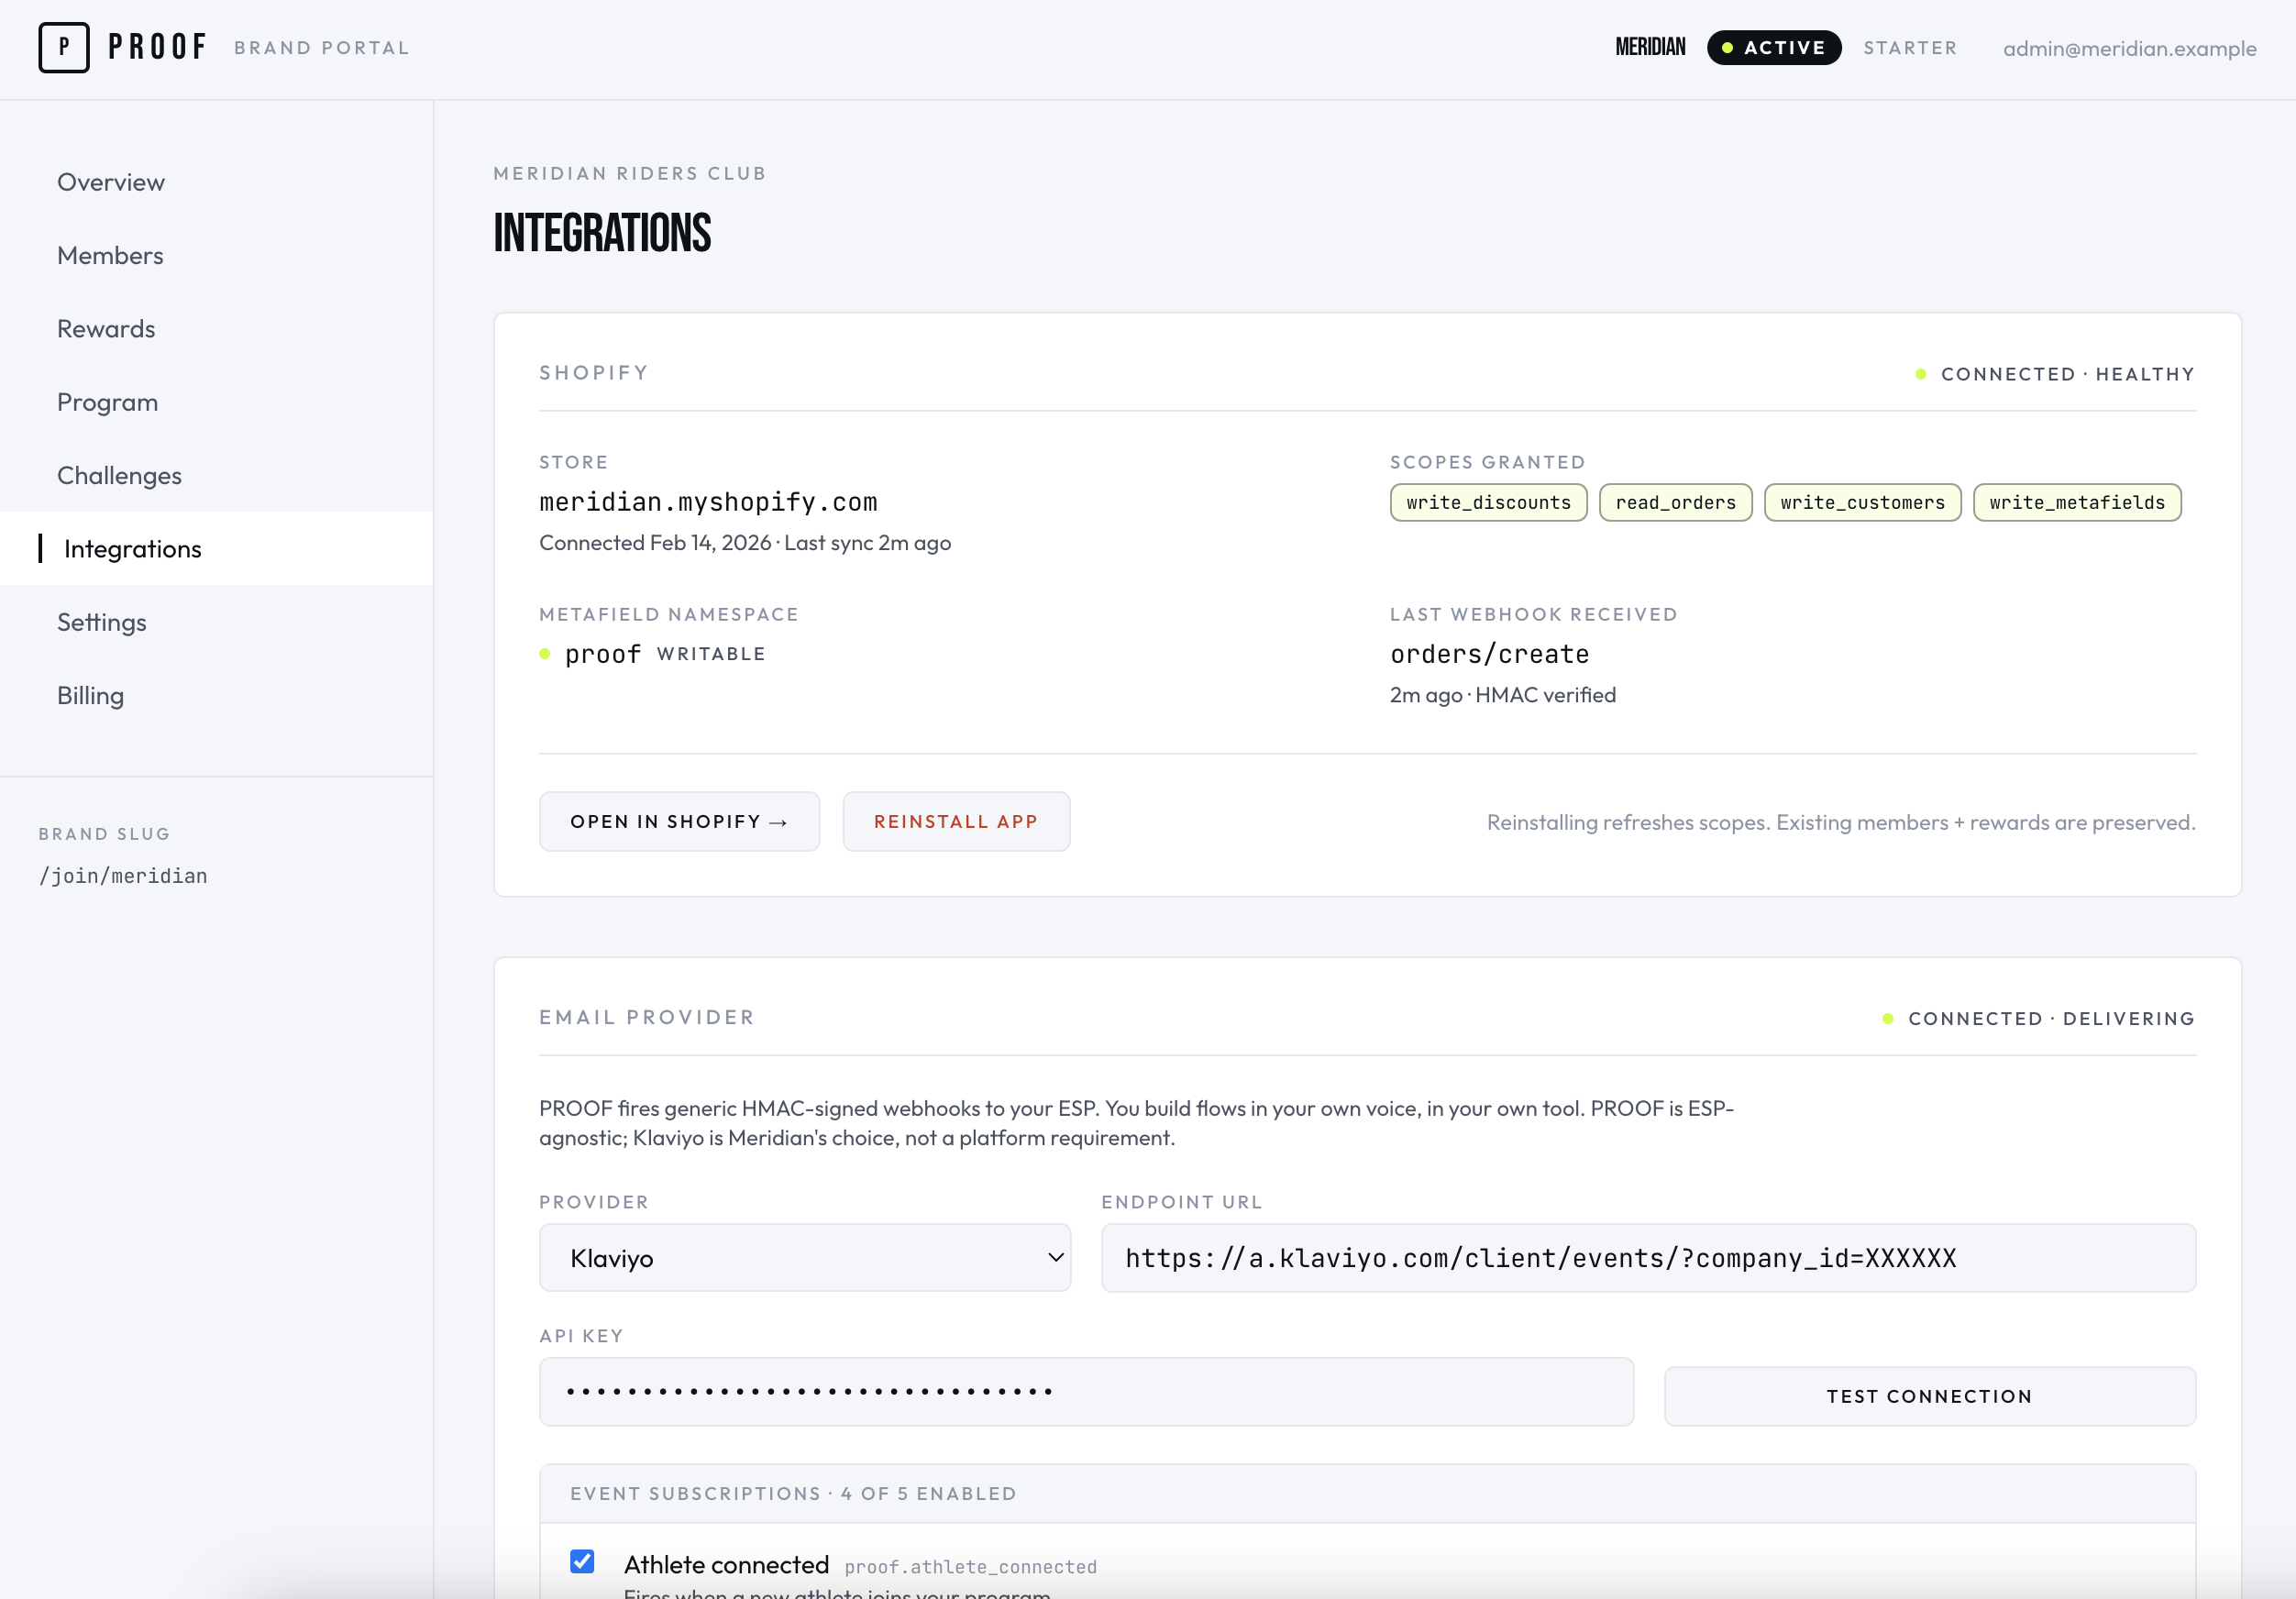
Task: Click the read_orders scope tag
Action: click(1675, 503)
